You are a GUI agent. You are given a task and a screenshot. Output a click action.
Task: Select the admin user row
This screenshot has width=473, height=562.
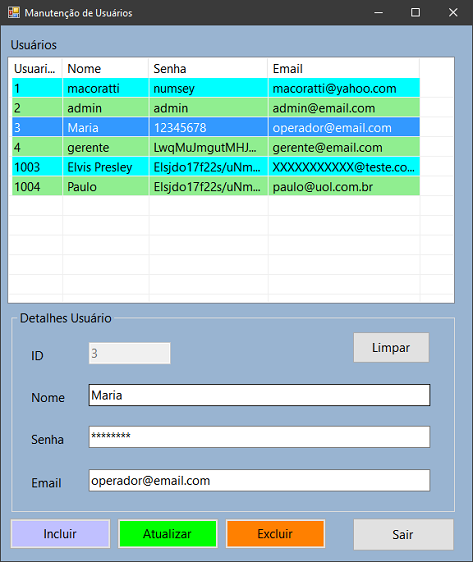click(x=216, y=108)
